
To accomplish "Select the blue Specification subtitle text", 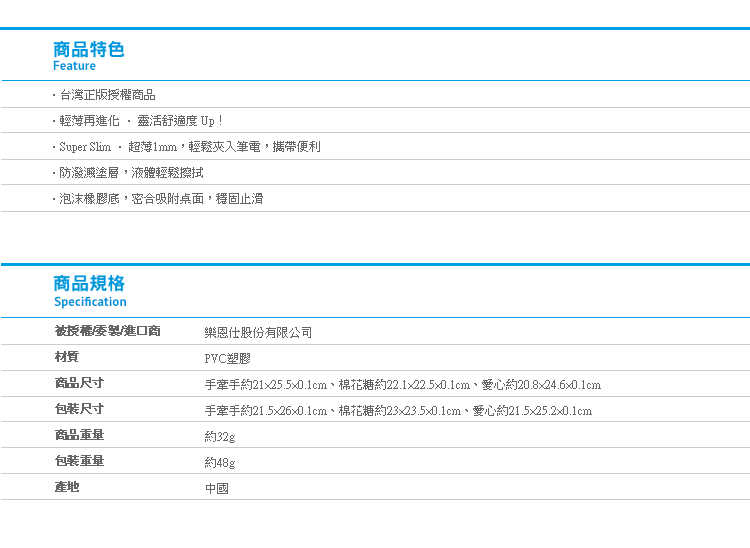I will (x=90, y=302).
